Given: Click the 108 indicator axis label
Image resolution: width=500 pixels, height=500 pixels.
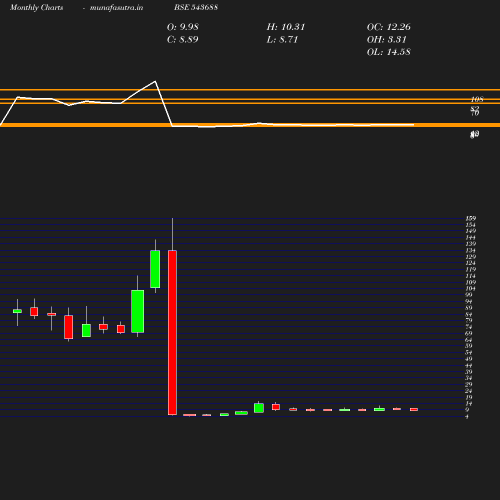Looking at the screenshot, I should (477, 99).
